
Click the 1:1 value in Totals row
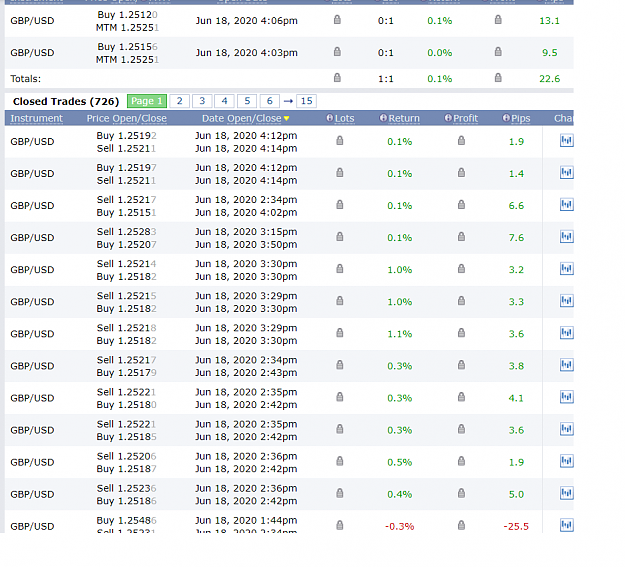tap(385, 79)
